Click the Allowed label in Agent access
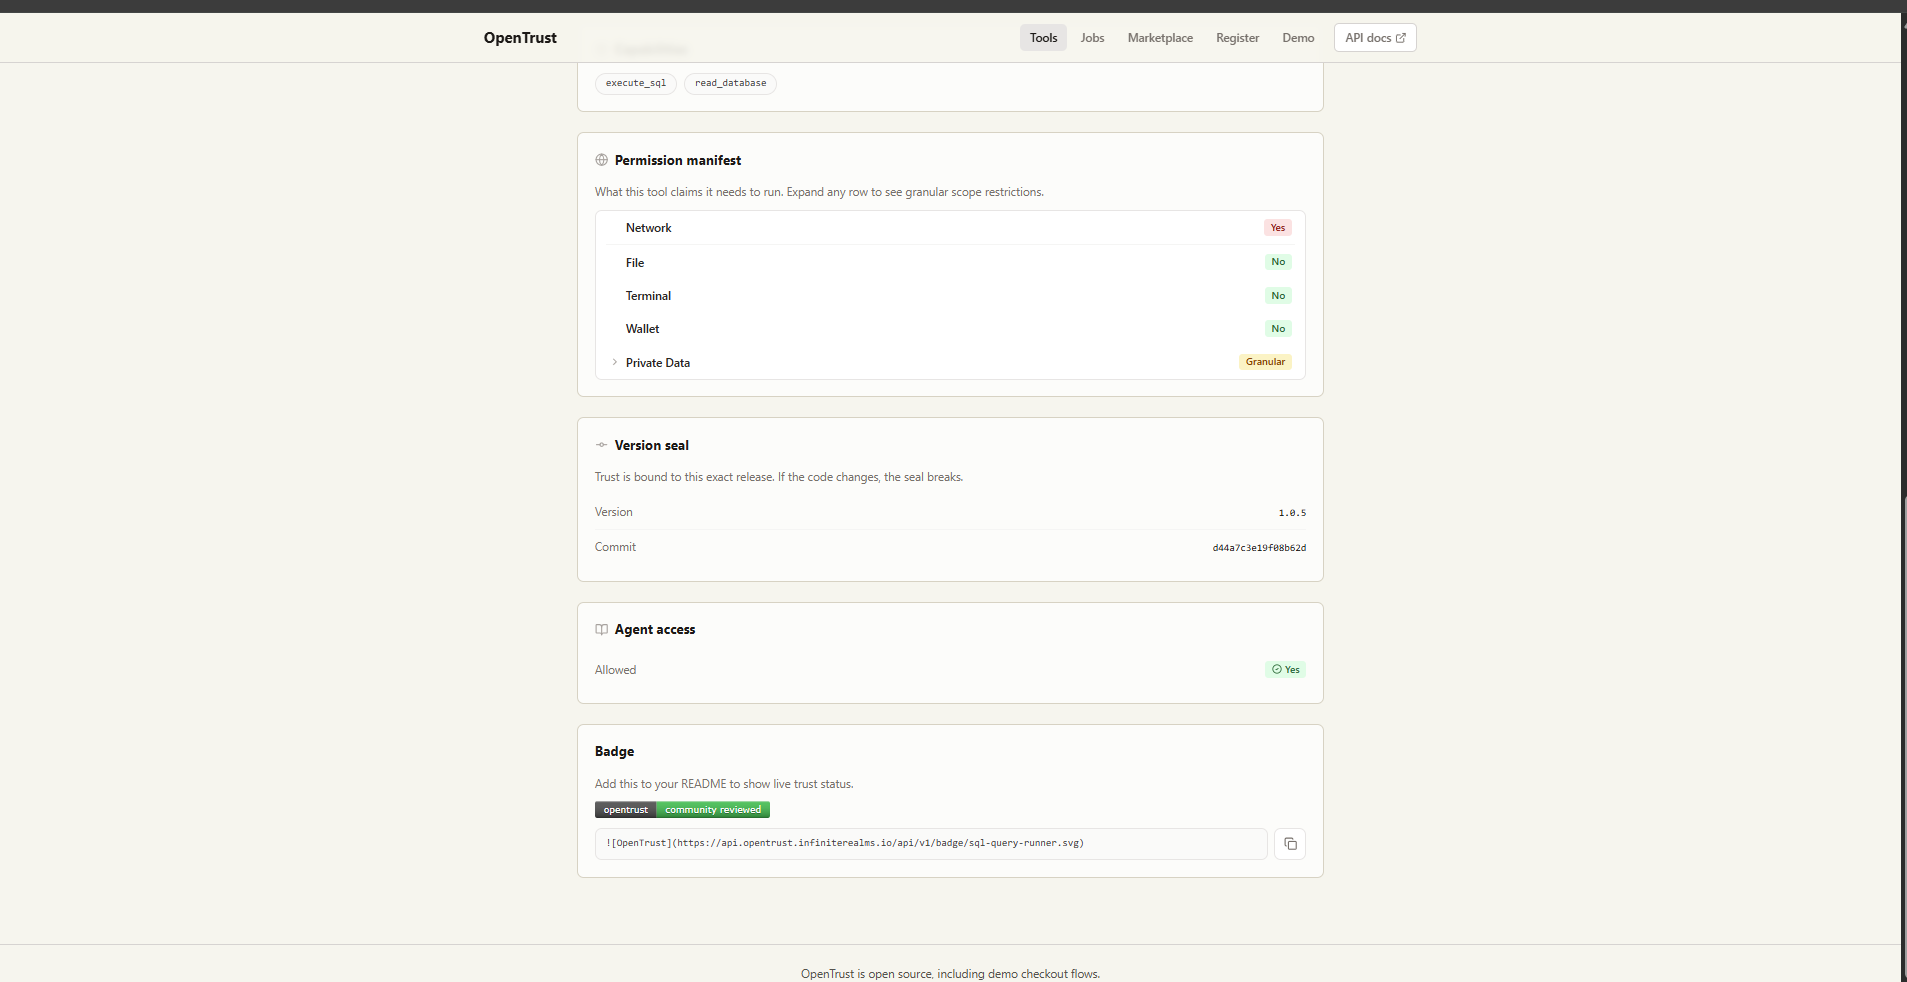 point(615,670)
